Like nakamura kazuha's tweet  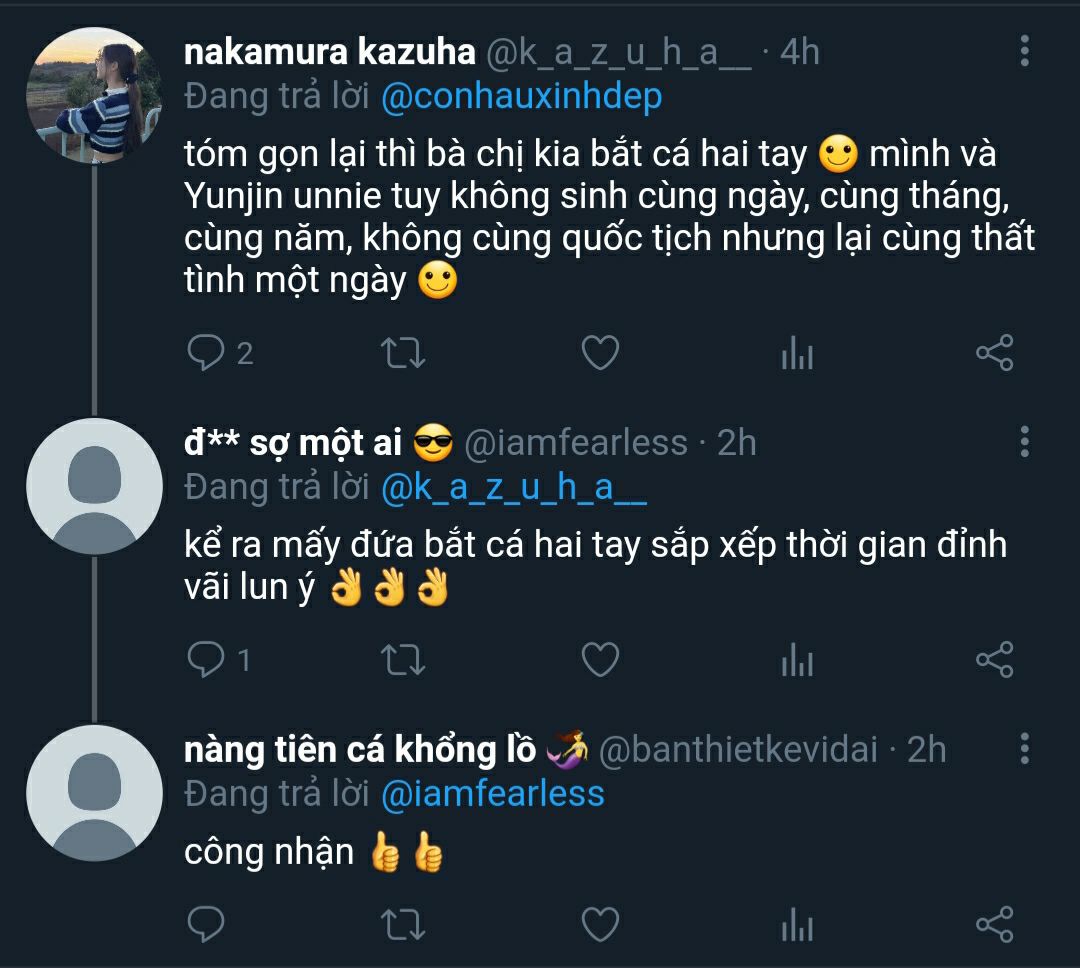600,352
